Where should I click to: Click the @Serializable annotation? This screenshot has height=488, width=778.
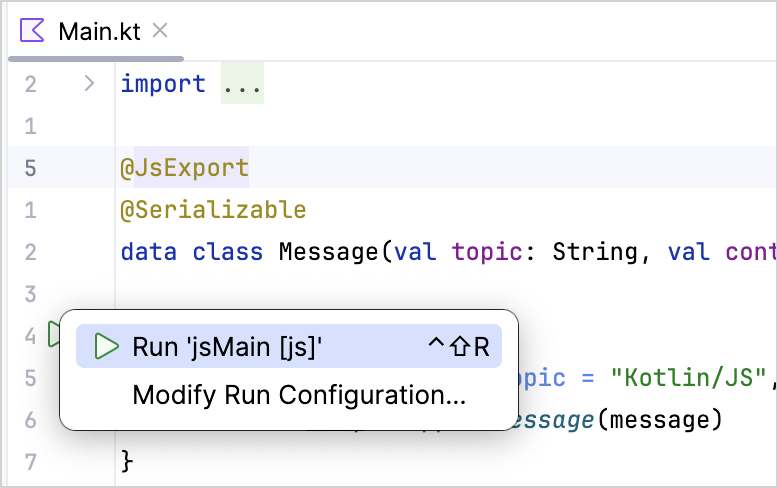tap(213, 210)
